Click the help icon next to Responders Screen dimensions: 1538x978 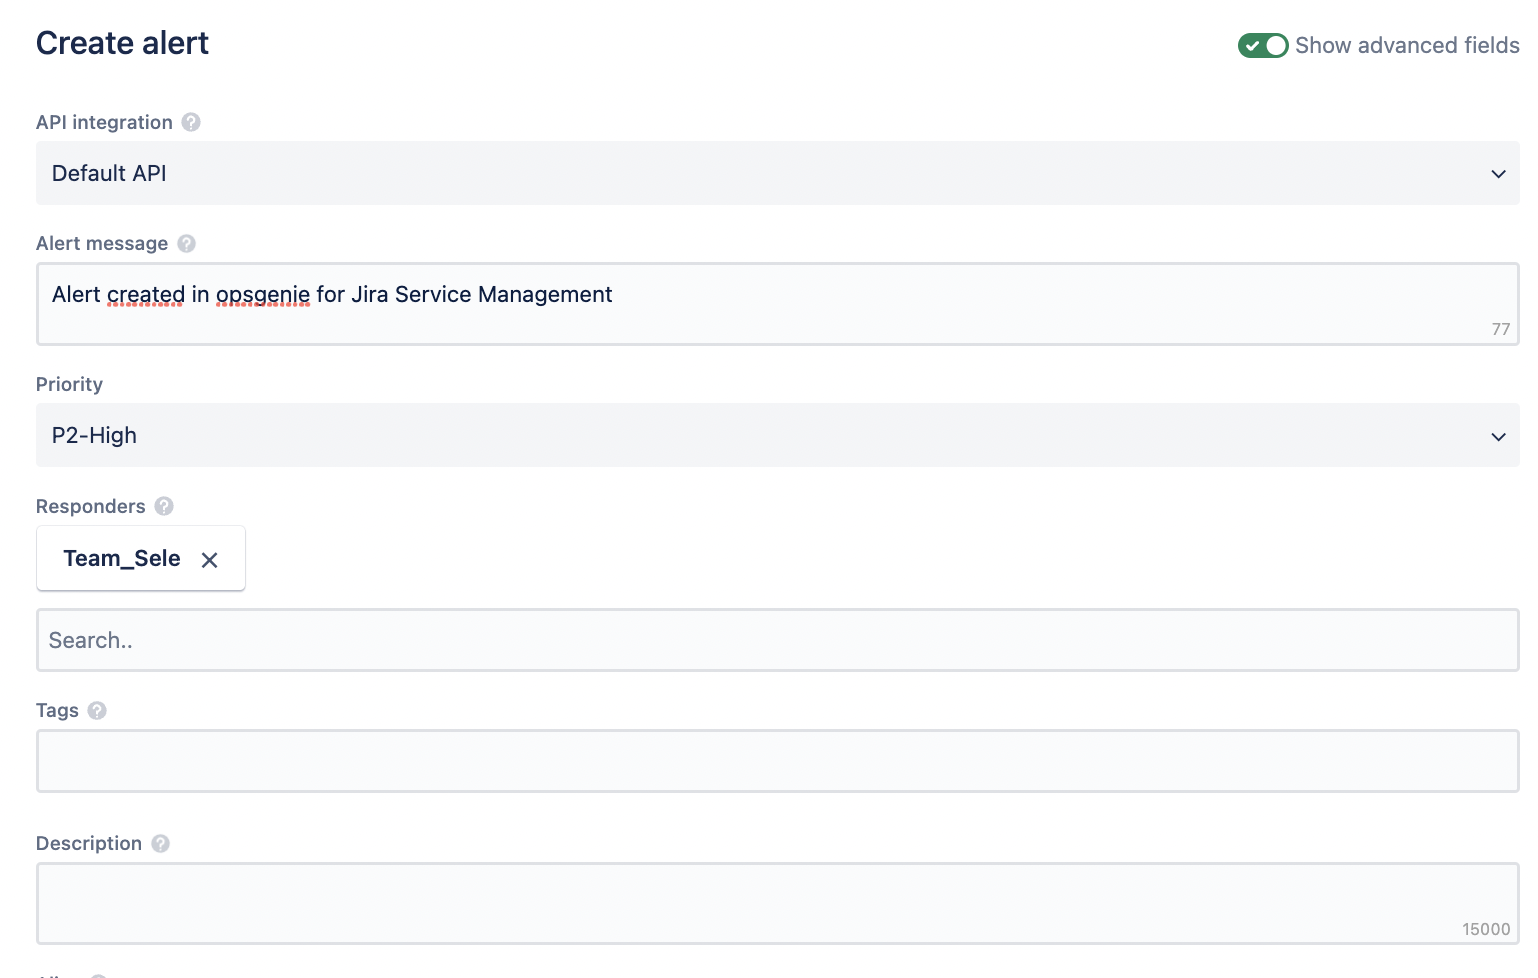point(164,506)
